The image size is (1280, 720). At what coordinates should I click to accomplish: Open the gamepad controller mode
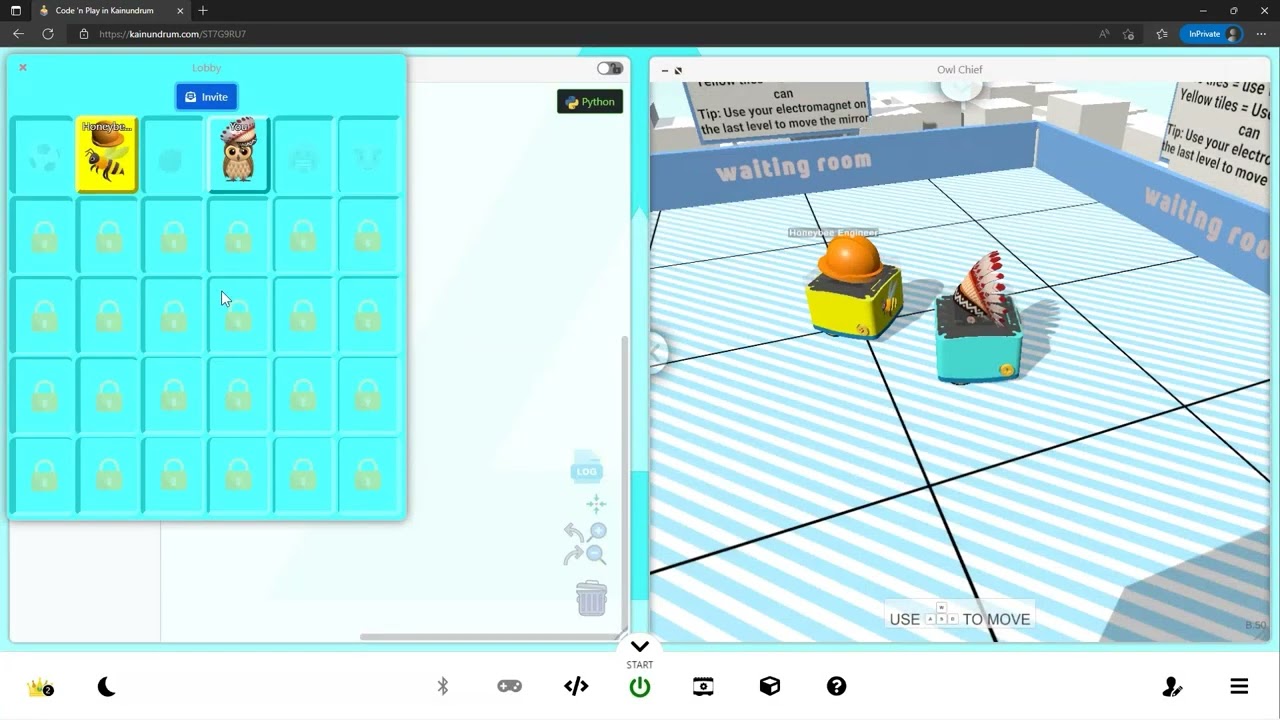(510, 686)
